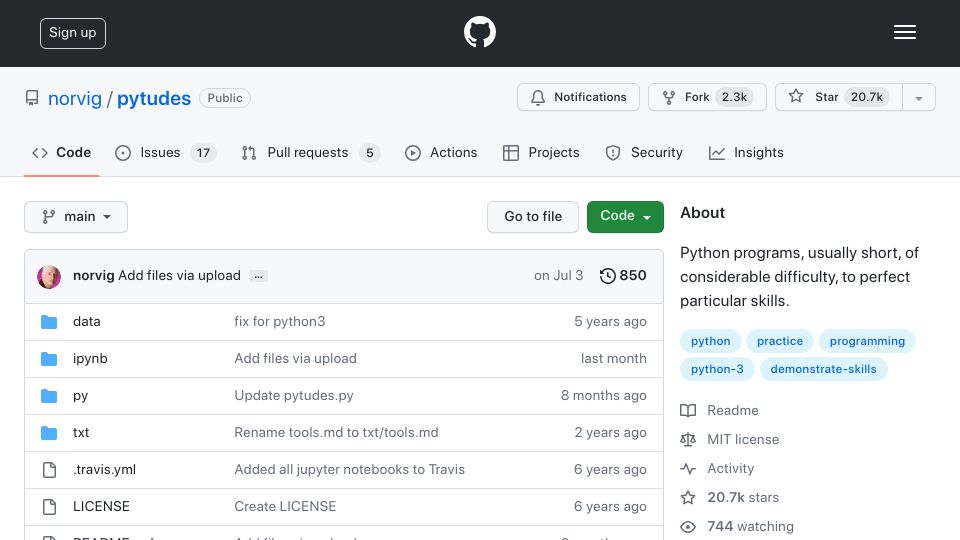This screenshot has width=960, height=540.
Task: Click the Actions play icon
Action: point(413,153)
